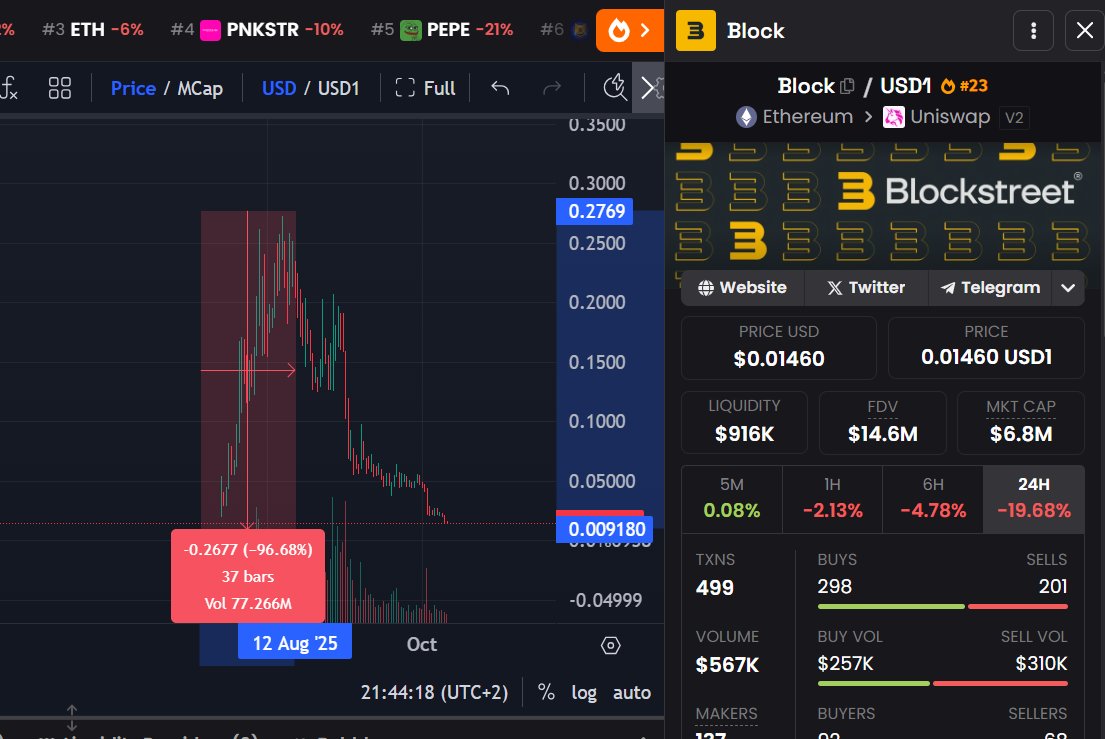
Task: Open the Blockstreet Website link
Action: coord(742,288)
